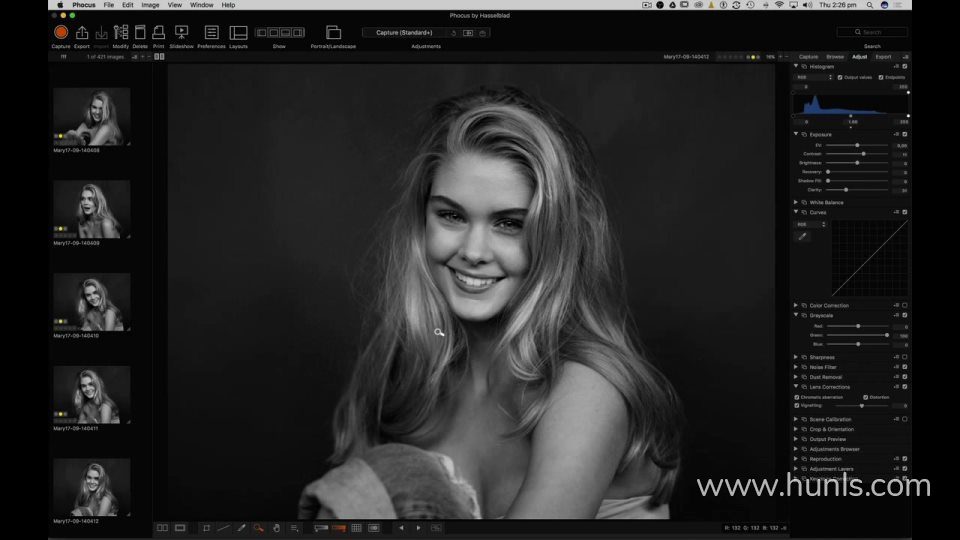Viewport: 960px width, 540px height.
Task: Click the previous image arrow
Action: (x=401, y=528)
